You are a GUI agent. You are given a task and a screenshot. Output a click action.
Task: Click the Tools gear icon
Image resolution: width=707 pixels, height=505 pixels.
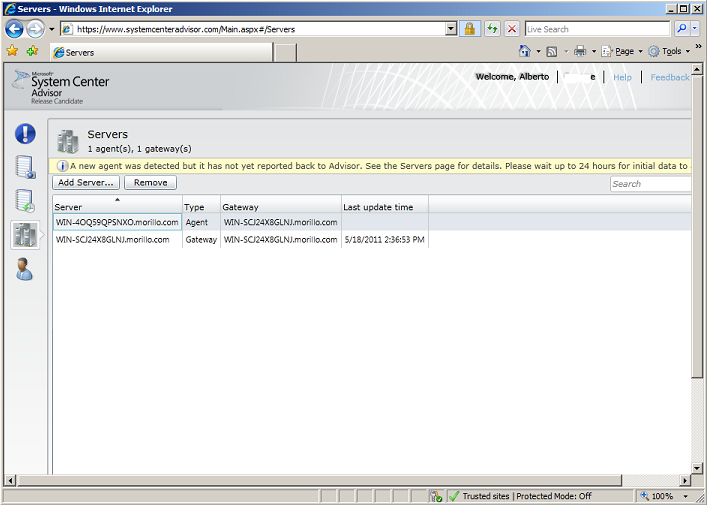[654, 51]
